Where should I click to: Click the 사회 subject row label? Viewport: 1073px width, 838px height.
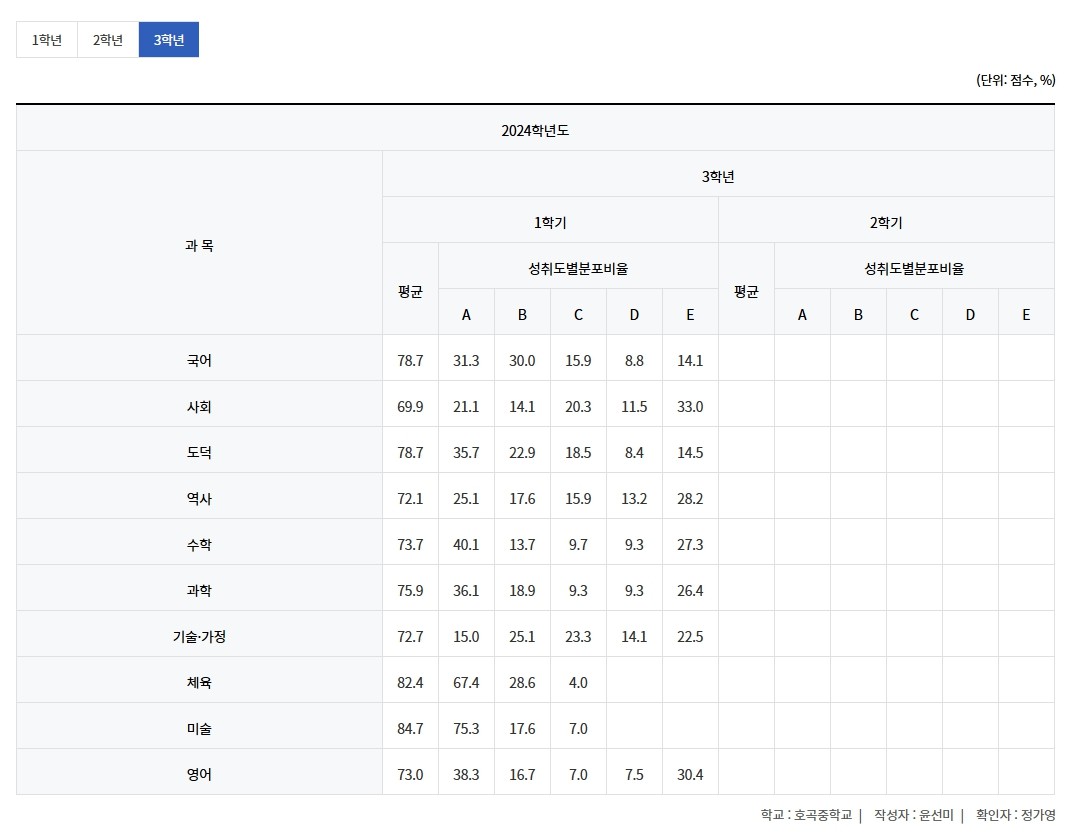[x=199, y=406]
